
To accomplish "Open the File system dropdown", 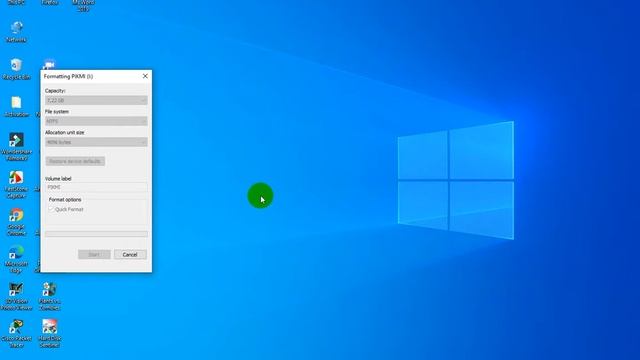I will (x=96, y=121).
